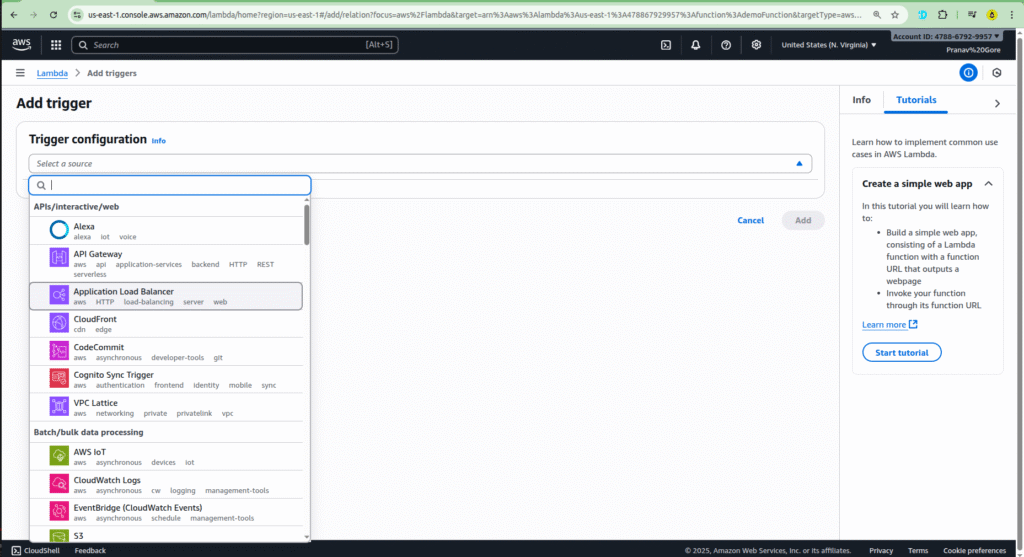Open the notifications bell

[x=696, y=45]
